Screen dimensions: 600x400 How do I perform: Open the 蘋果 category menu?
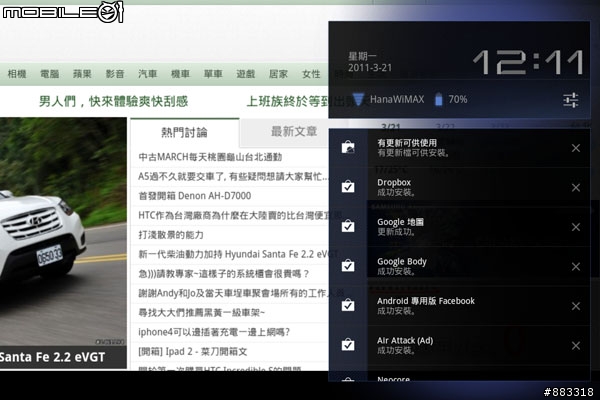(82, 74)
